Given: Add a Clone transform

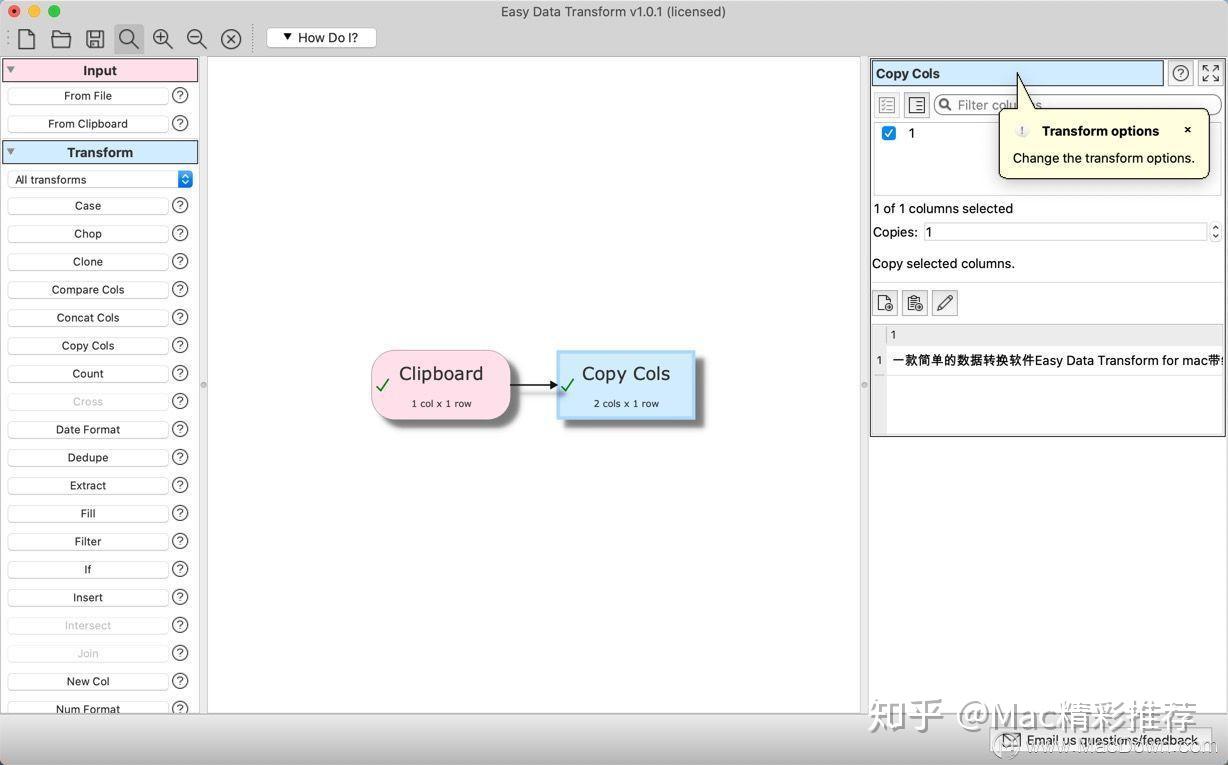Looking at the screenshot, I should [x=88, y=262].
